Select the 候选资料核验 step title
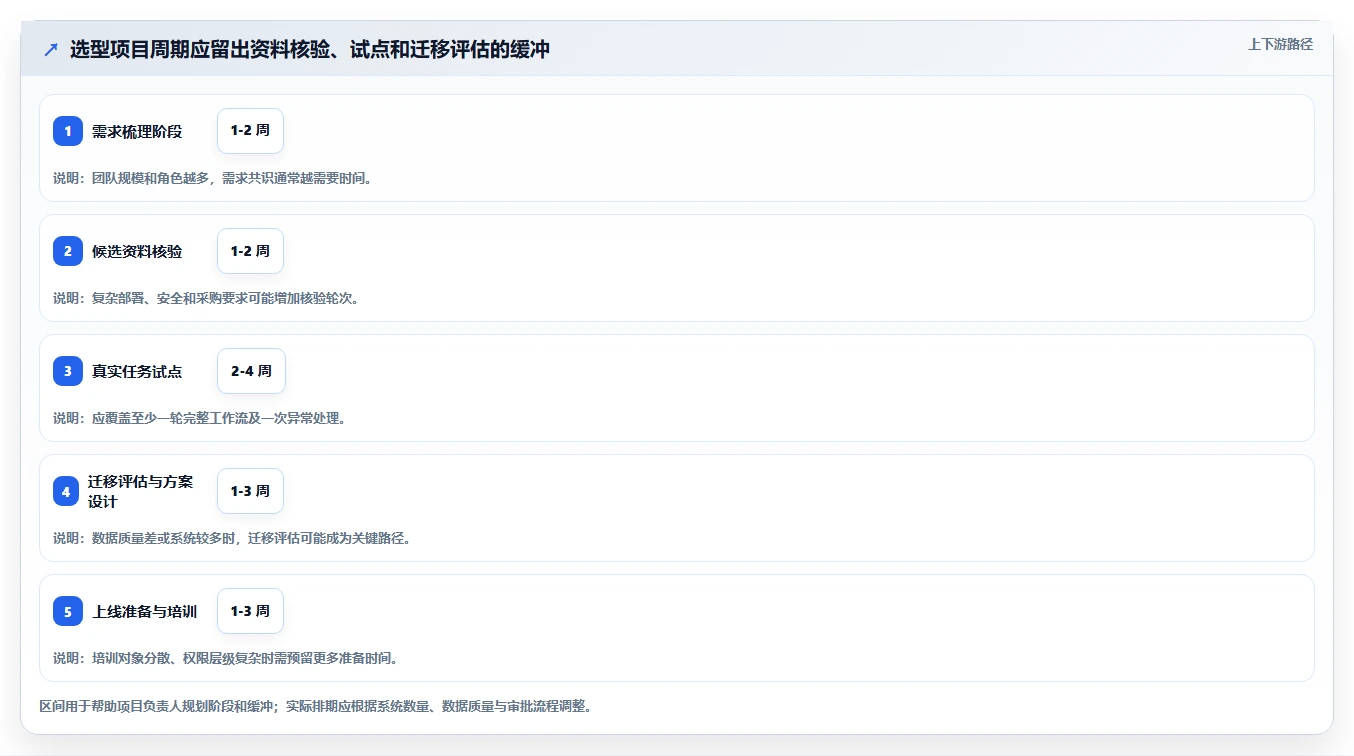Screen dimensions: 1354x756 137,251
